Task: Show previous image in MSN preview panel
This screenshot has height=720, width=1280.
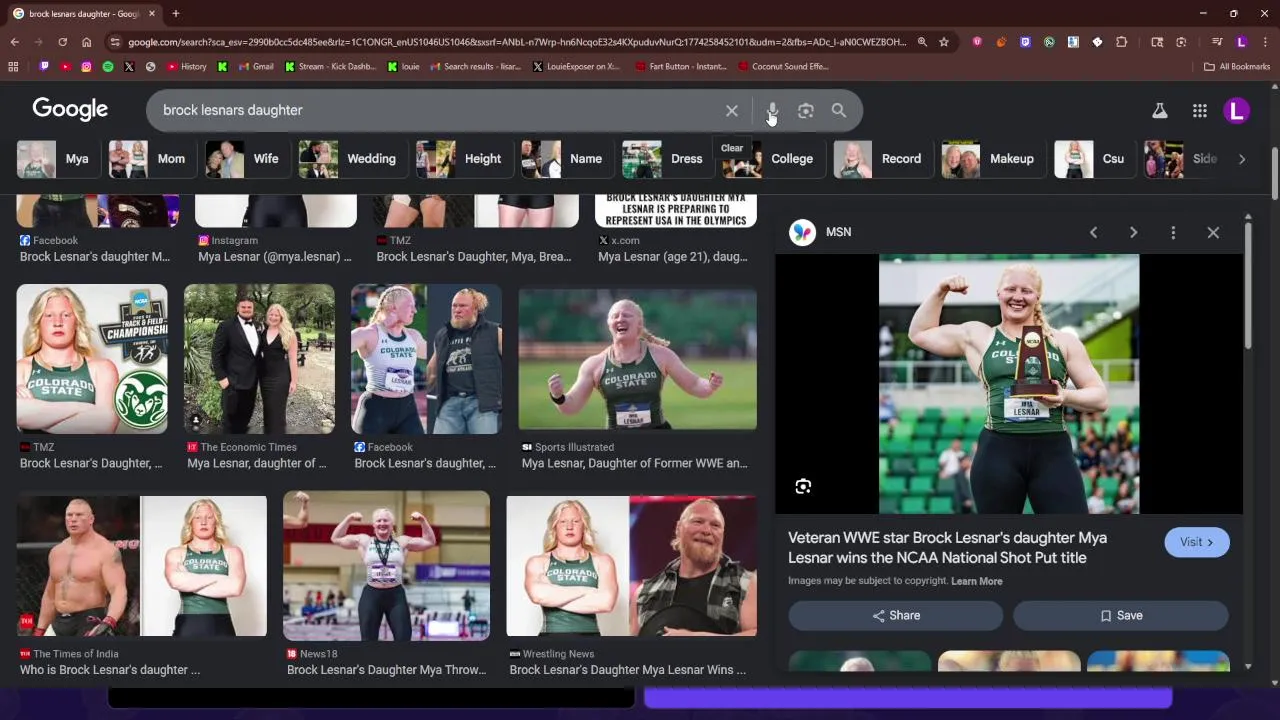Action: (1093, 232)
